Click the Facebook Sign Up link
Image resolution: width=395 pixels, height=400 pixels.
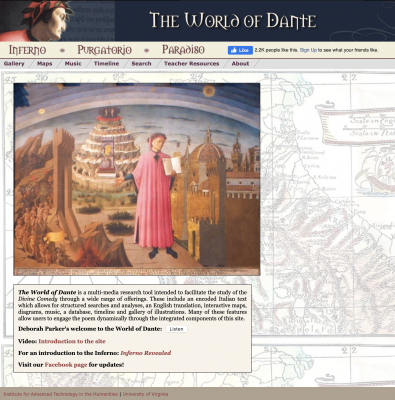[x=308, y=50]
